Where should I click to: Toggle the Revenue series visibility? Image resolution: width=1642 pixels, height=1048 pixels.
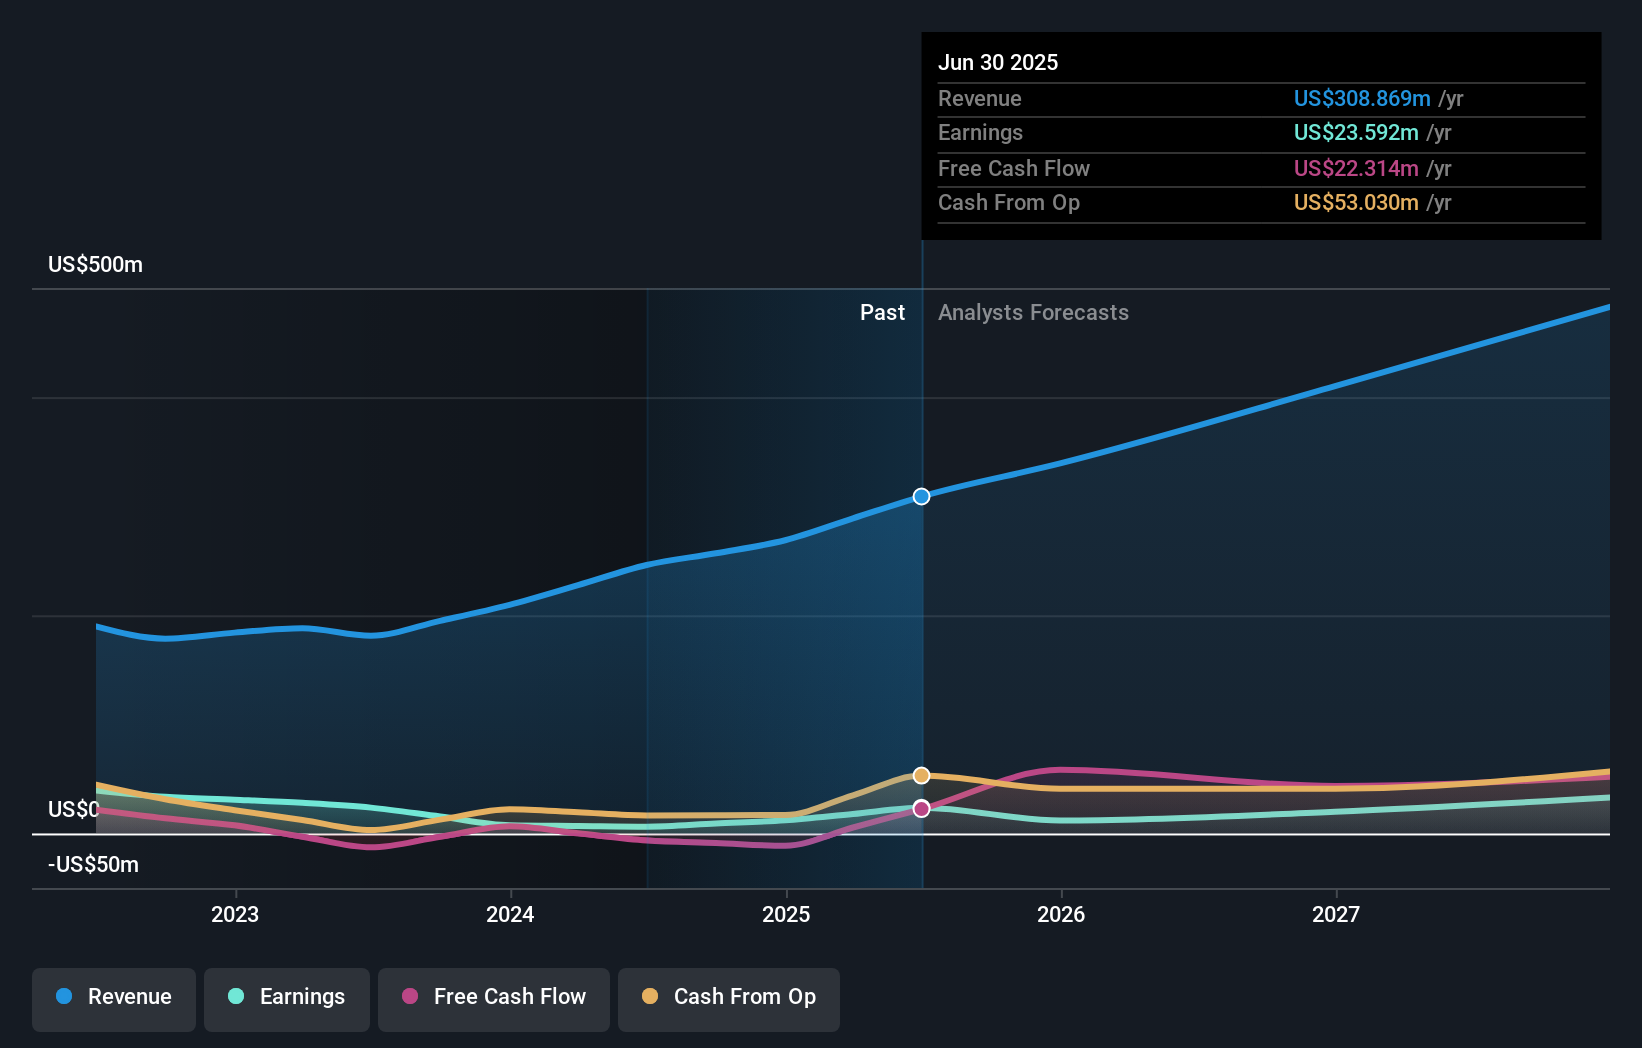(x=113, y=997)
